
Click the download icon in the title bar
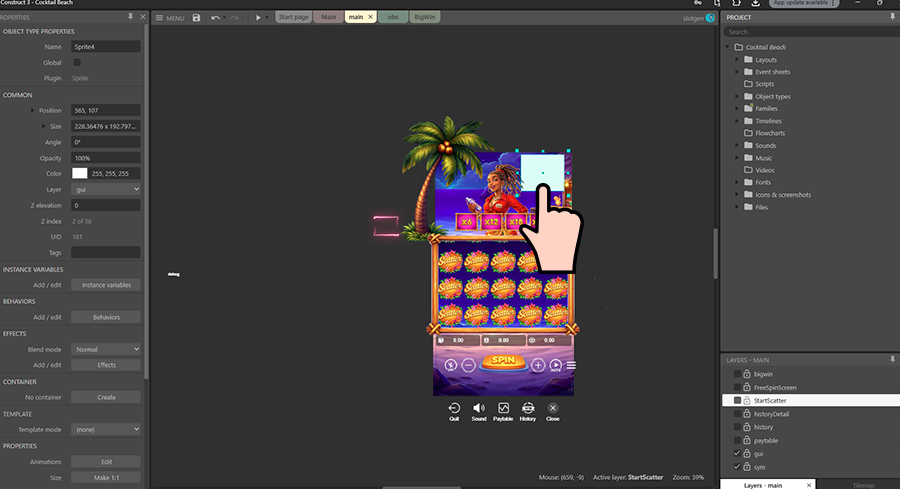(755, 3)
